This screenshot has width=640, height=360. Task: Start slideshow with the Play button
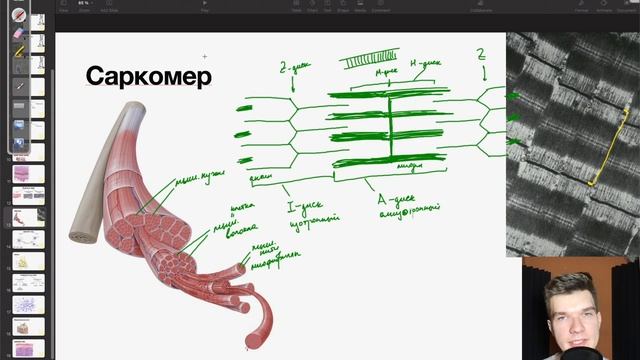point(205,6)
